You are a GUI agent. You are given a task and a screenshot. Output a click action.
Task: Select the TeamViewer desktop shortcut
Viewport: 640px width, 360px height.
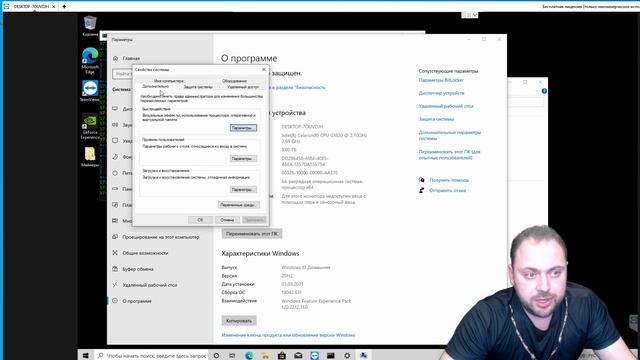[x=90, y=91]
